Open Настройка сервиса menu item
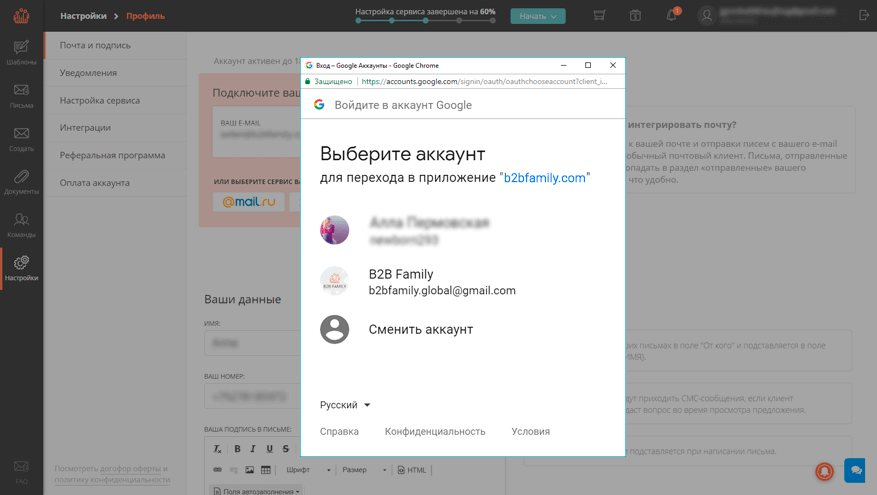Image resolution: width=877 pixels, height=495 pixels. 115,100
